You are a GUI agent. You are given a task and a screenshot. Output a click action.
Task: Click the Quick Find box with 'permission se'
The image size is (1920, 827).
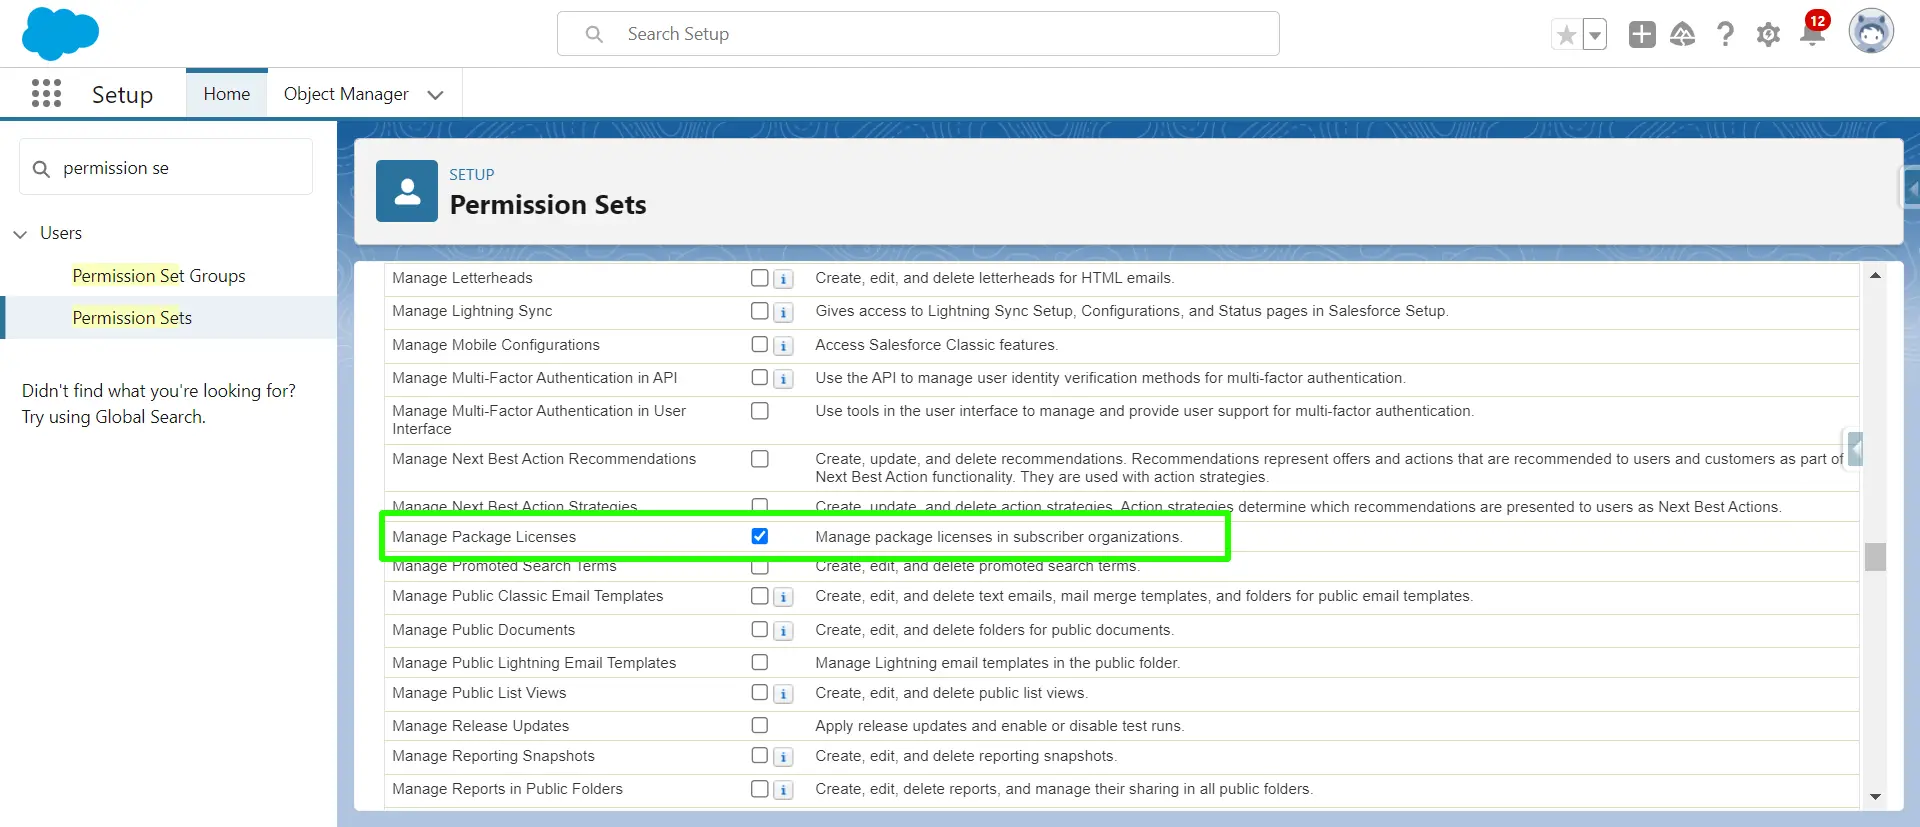(166, 167)
